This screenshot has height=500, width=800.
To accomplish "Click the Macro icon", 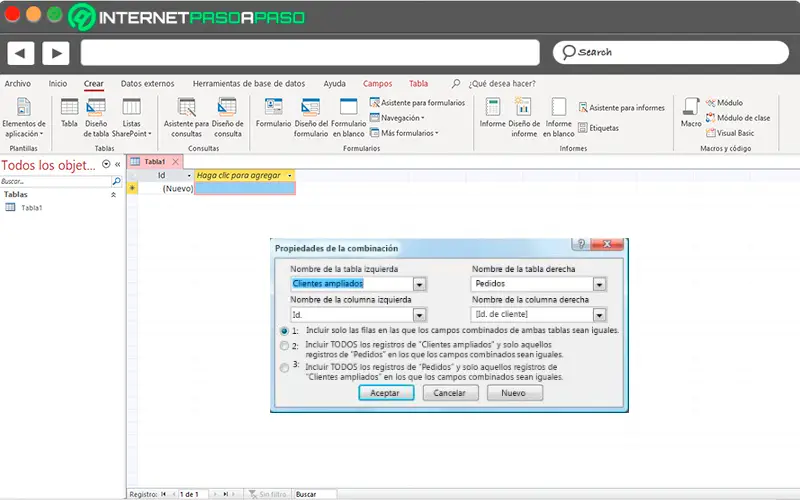I will (691, 107).
